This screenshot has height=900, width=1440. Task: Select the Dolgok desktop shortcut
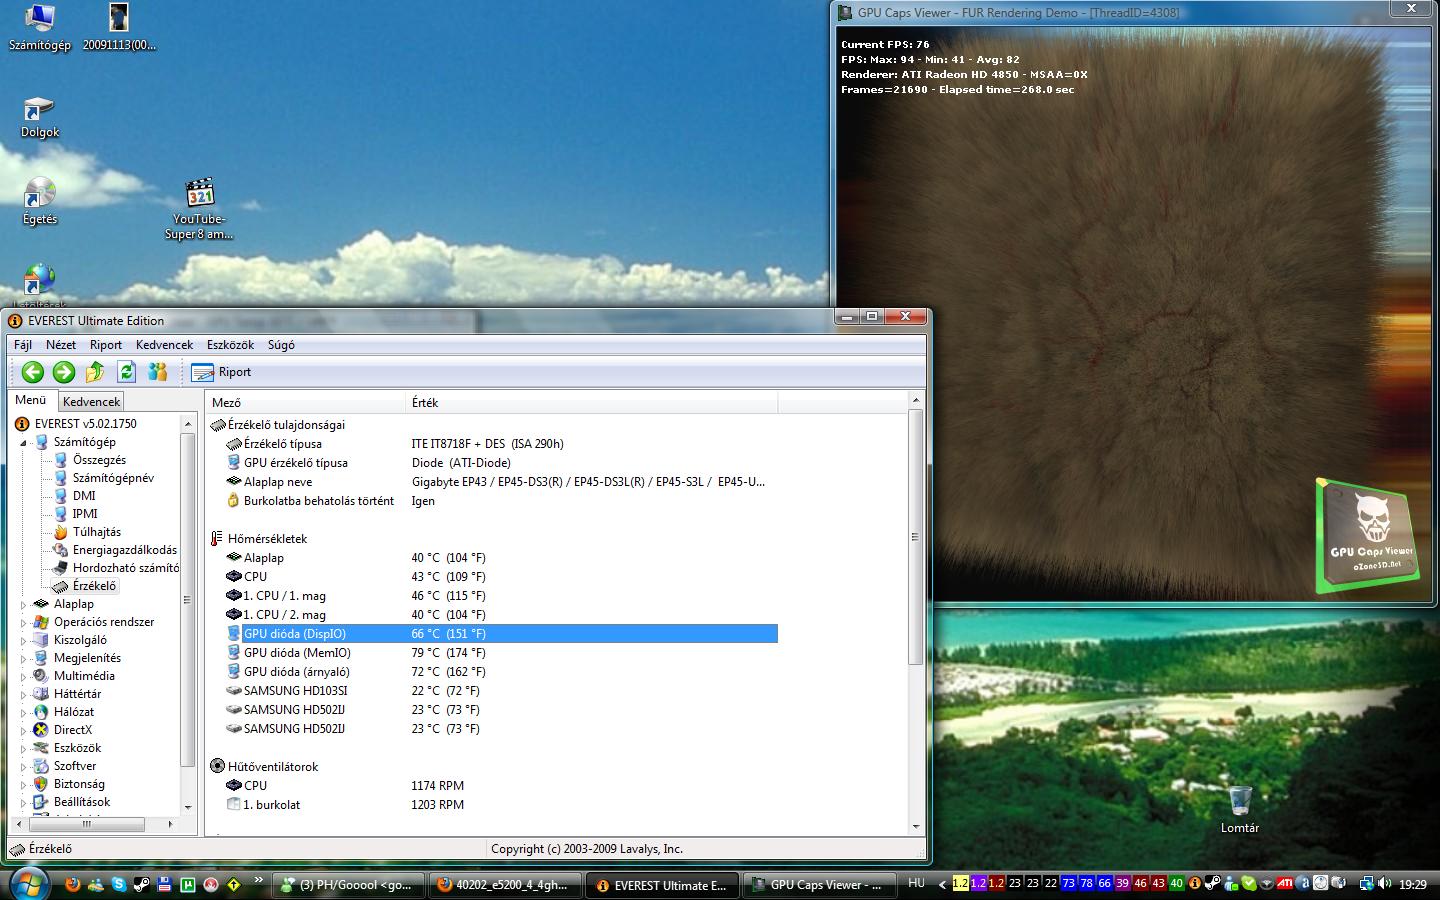click(40, 117)
